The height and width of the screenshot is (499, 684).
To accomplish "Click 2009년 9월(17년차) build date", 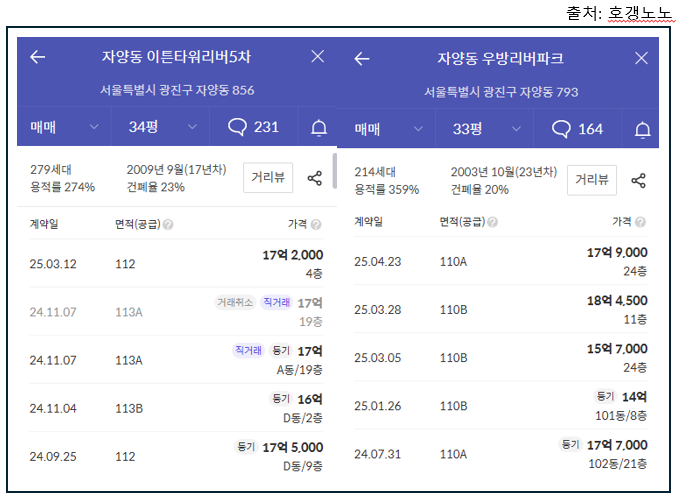I will 176,170.
